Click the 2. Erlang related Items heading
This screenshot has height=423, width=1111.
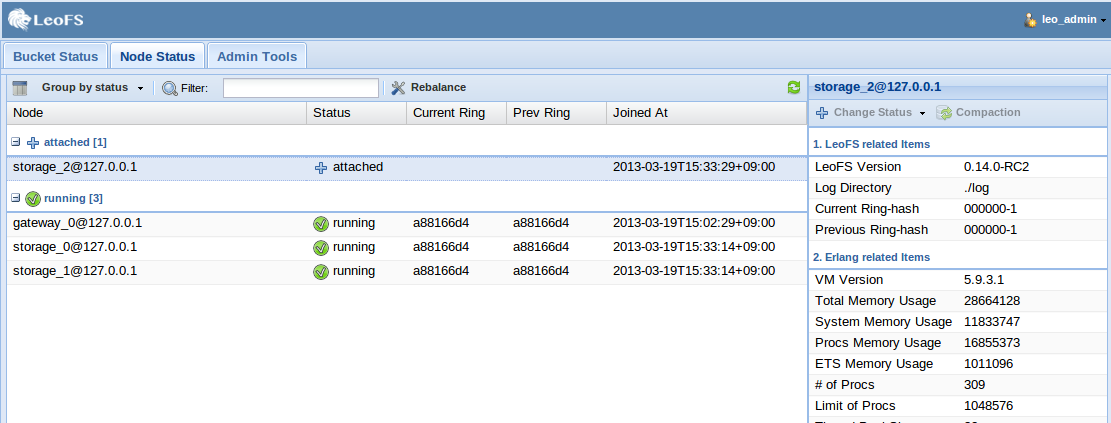point(871,256)
